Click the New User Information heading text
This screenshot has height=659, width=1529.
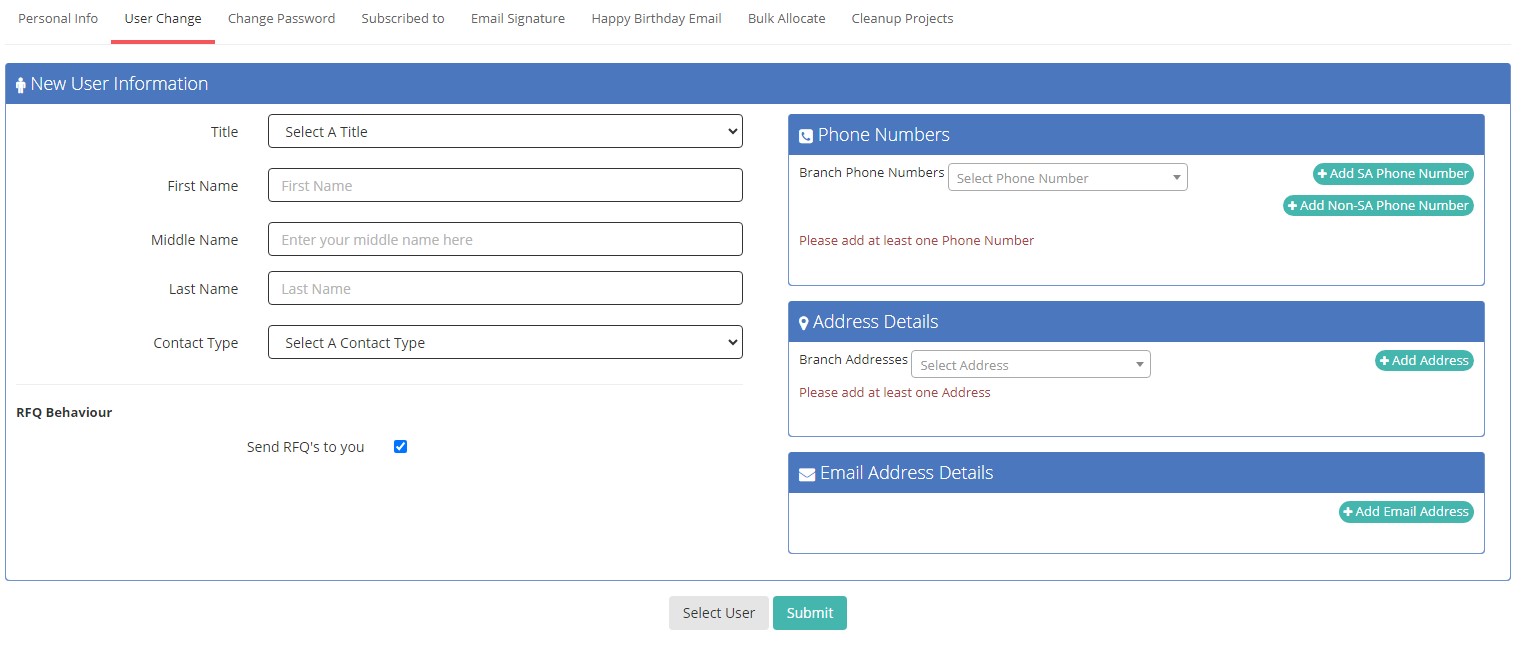click(x=119, y=84)
